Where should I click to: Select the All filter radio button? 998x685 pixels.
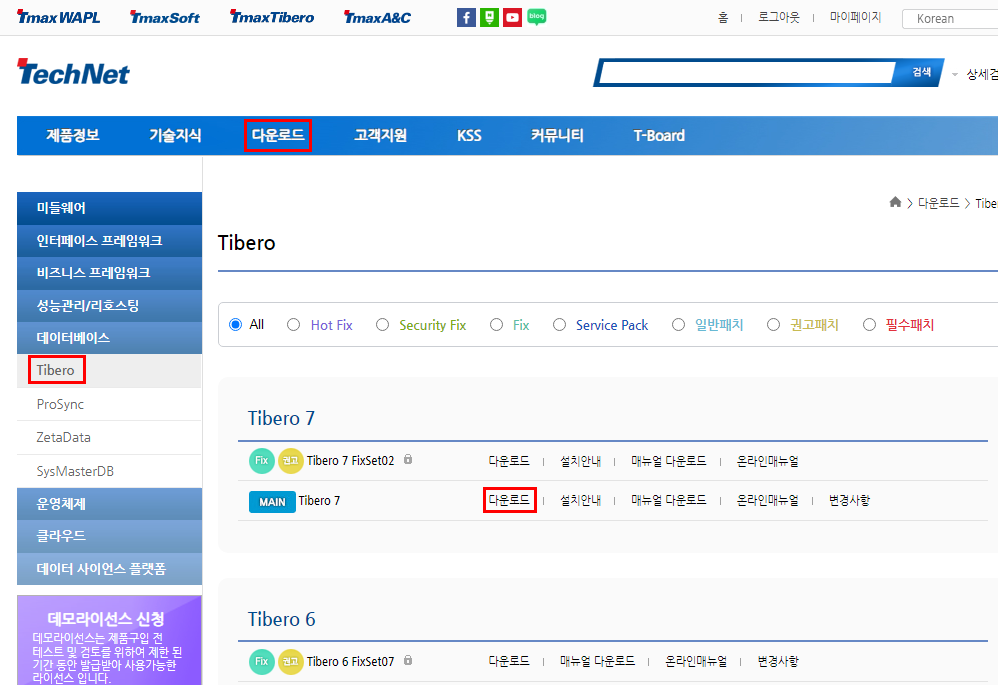tap(235, 325)
